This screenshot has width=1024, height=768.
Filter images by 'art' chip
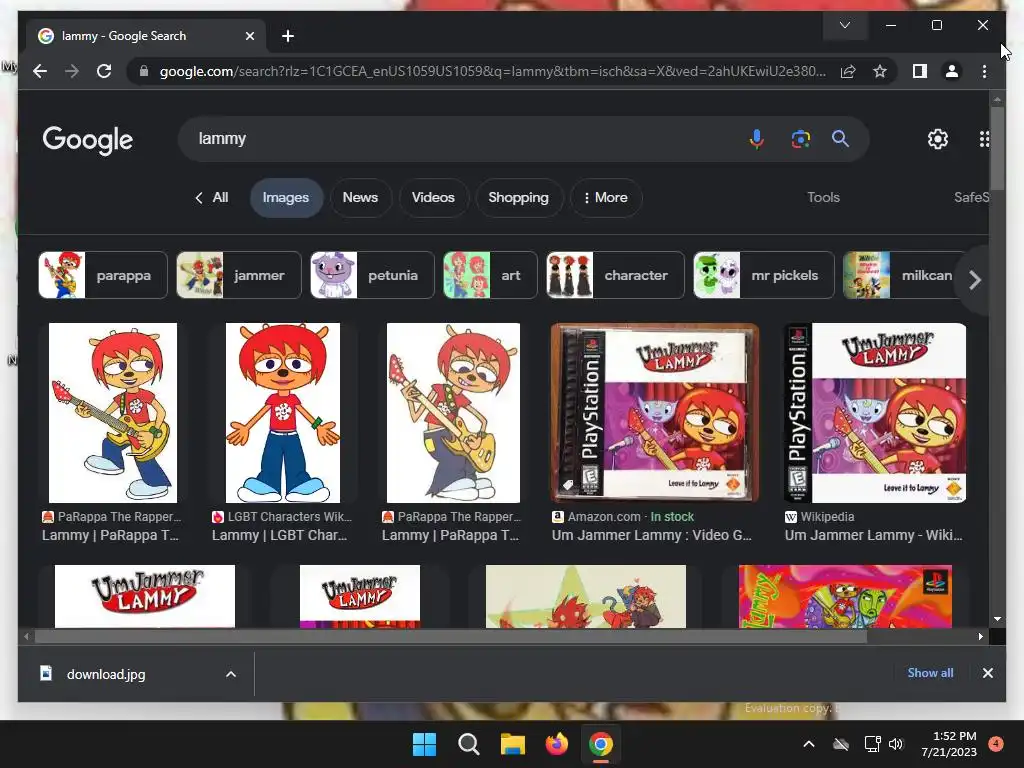[490, 275]
